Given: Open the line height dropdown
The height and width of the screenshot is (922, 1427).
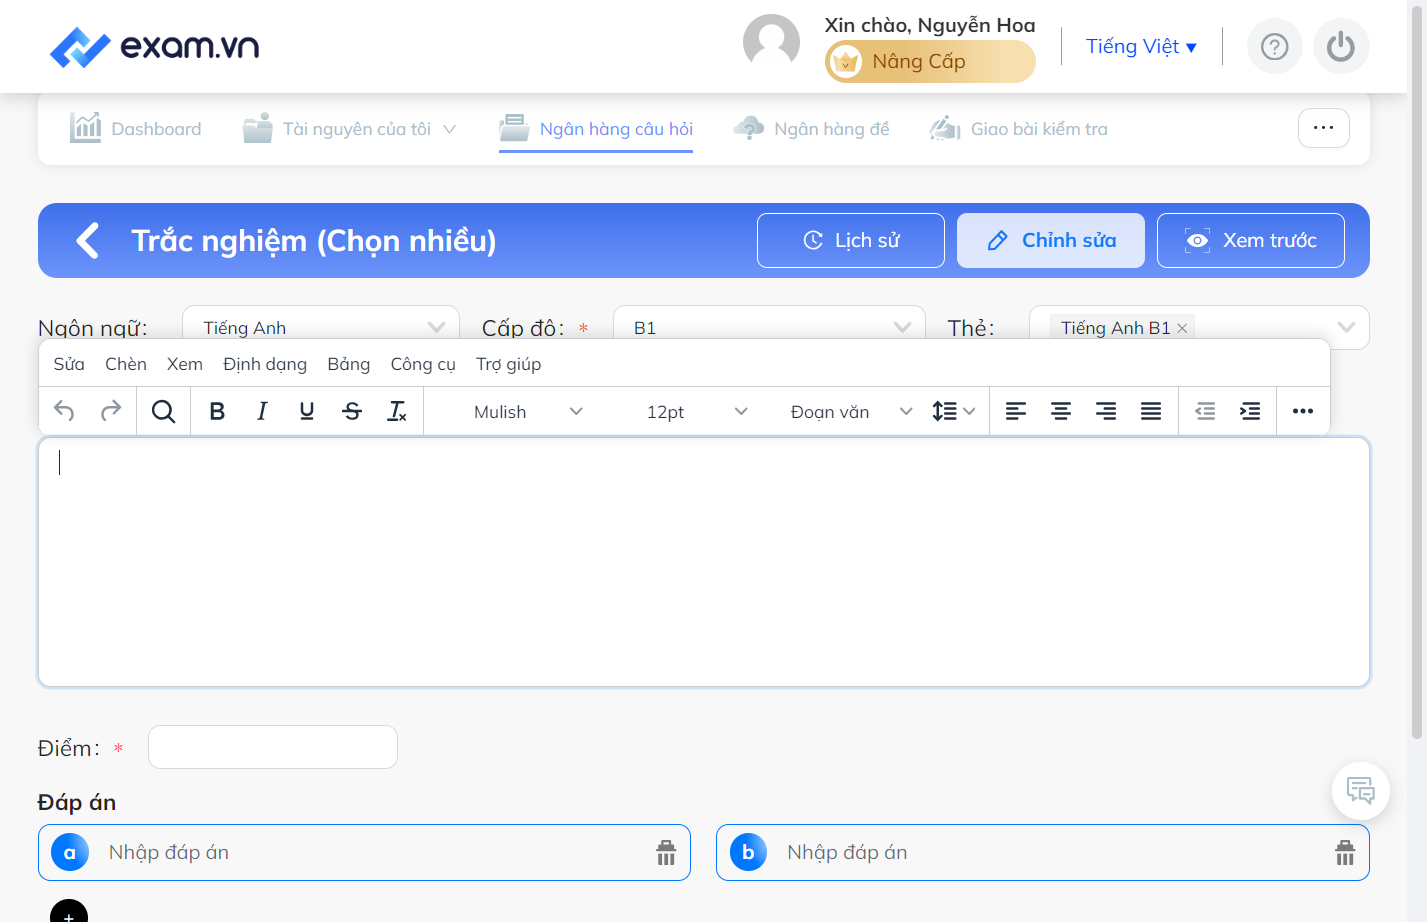Looking at the screenshot, I should [x=953, y=411].
